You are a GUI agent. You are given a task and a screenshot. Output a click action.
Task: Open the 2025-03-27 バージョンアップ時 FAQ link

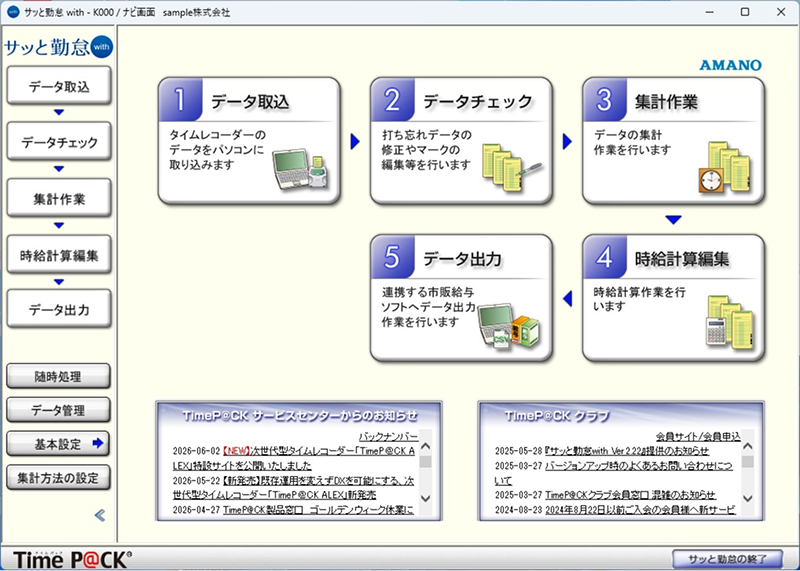pos(614,473)
